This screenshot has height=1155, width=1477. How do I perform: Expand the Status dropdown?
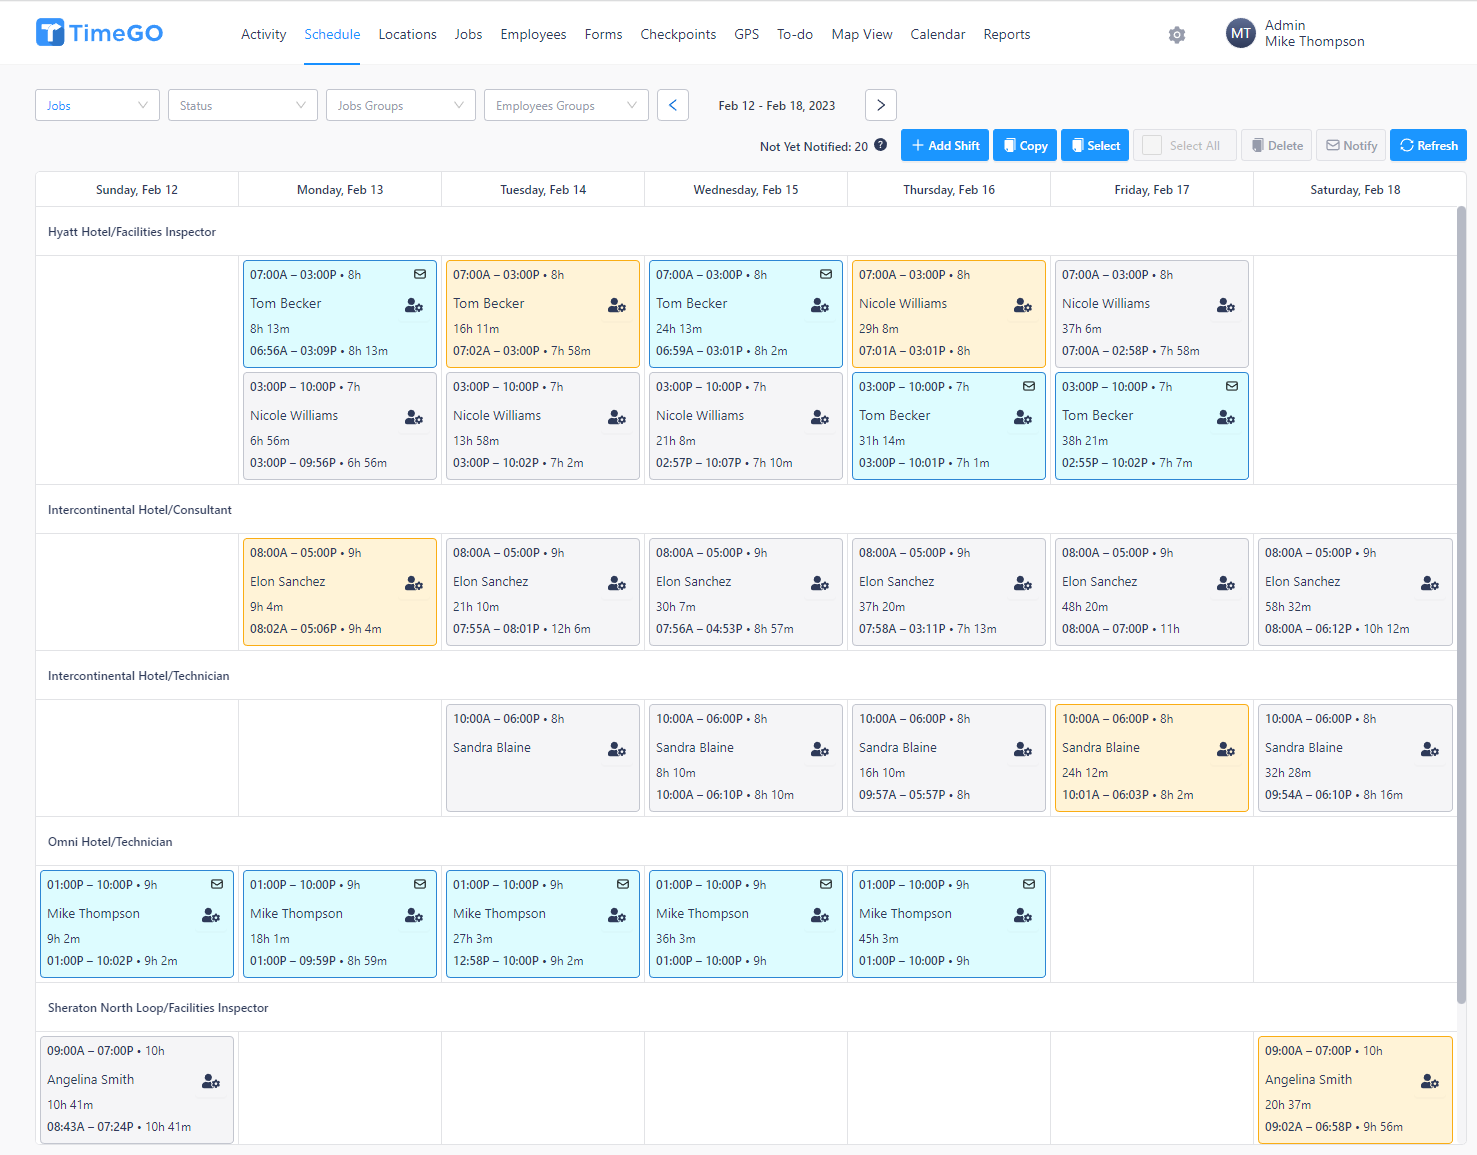tap(242, 106)
